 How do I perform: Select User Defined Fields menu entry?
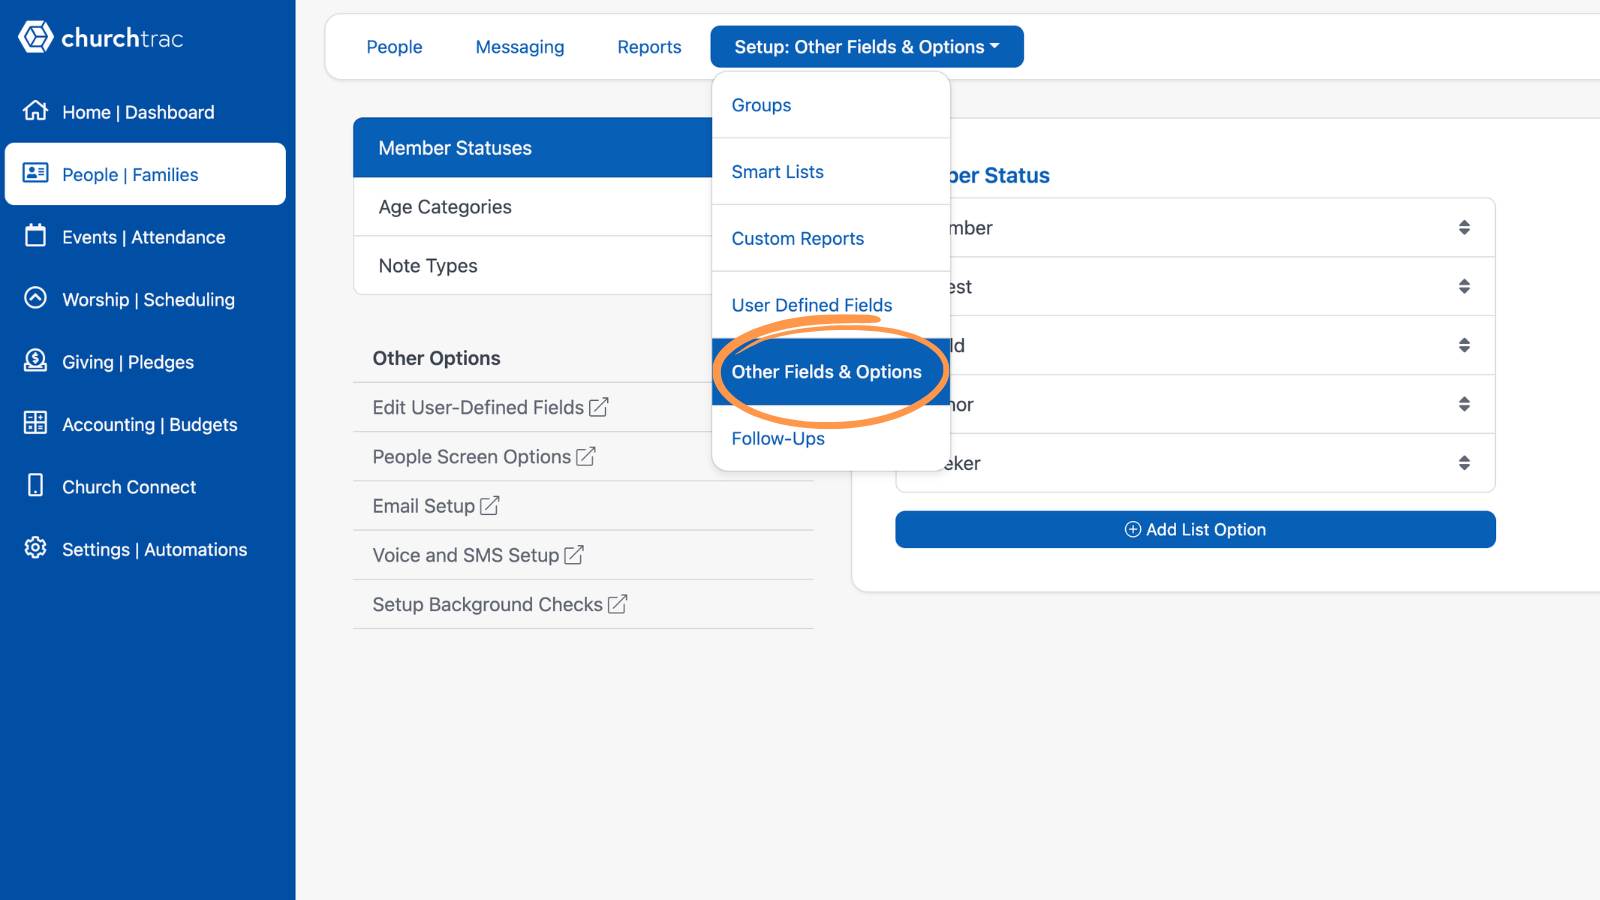coord(831,305)
